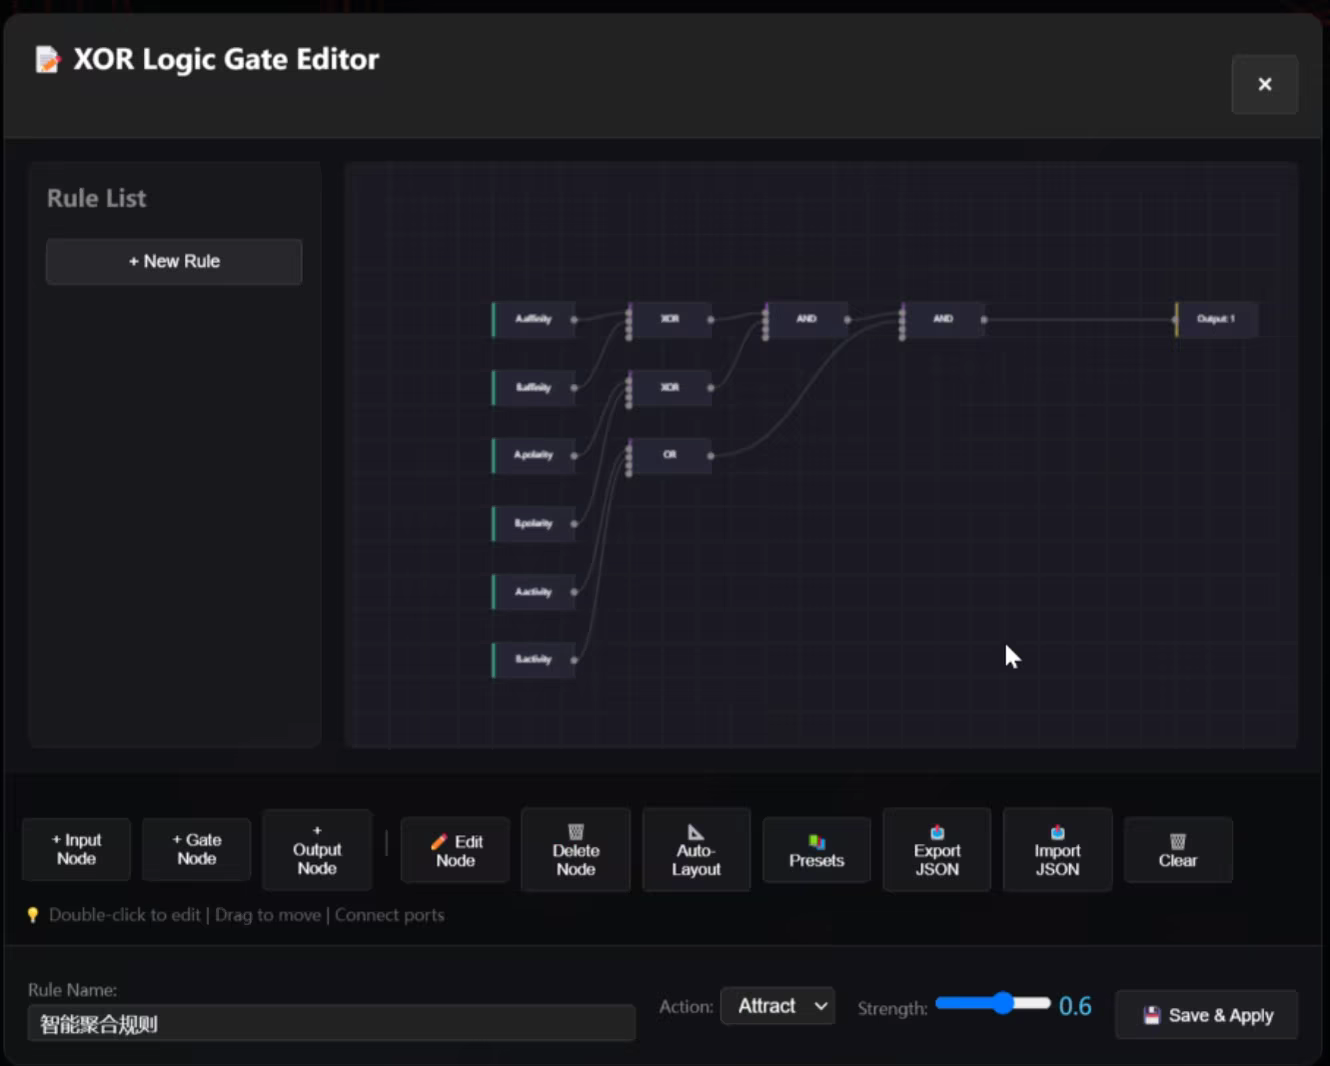Open the Presets palette
The height and width of the screenshot is (1066, 1330).
(816, 850)
